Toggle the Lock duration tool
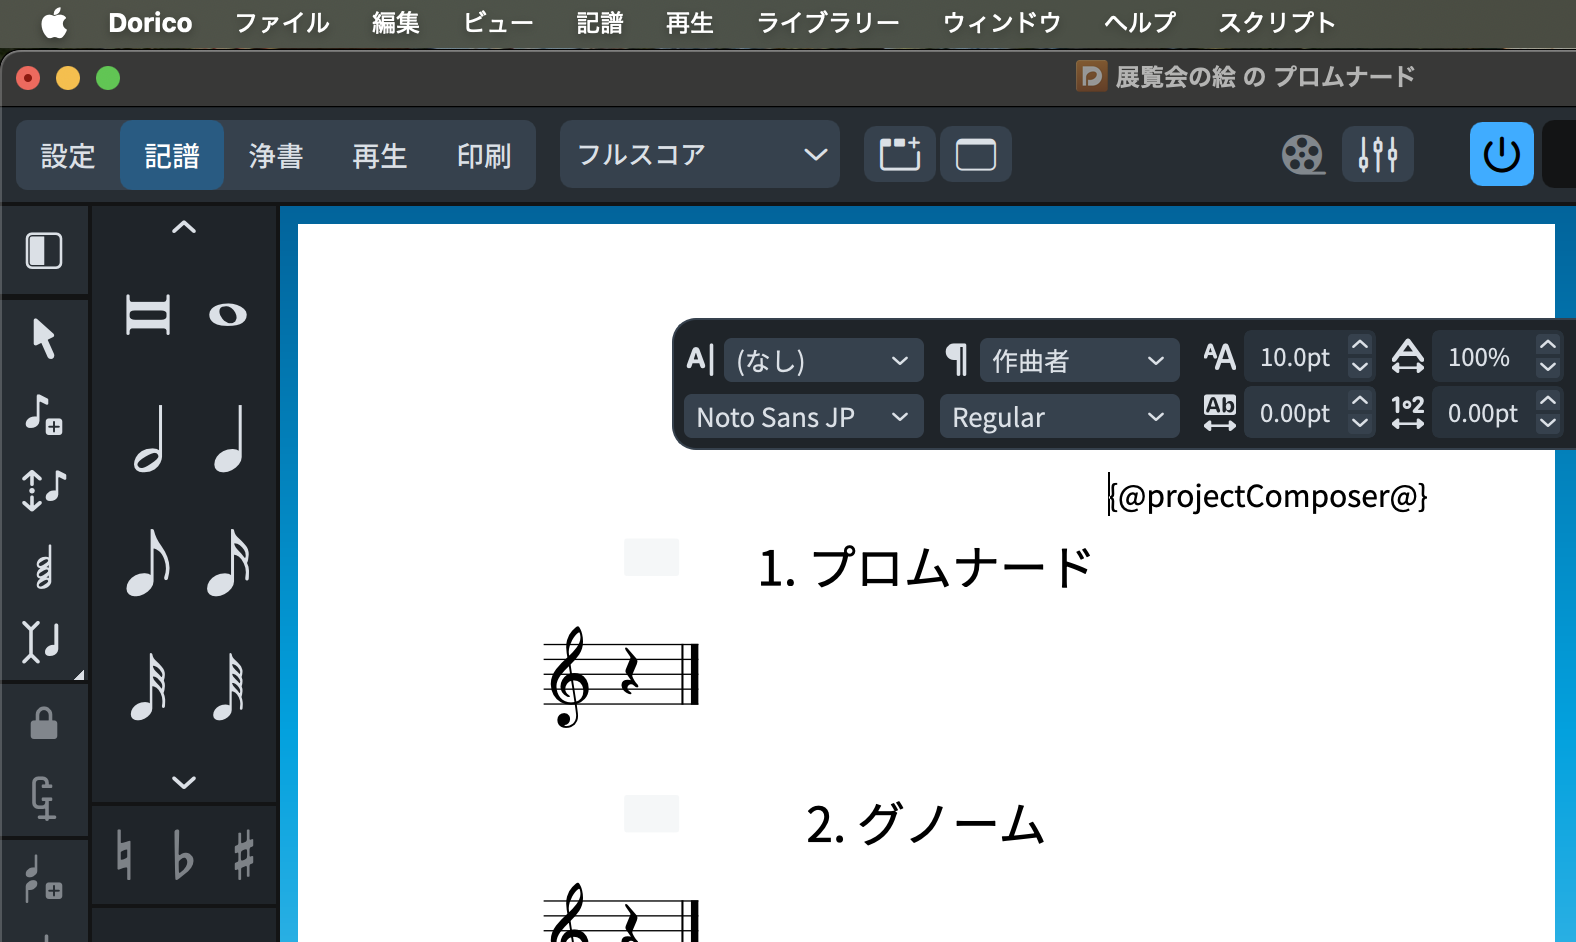Screen dimensions: 1576x942 (x=44, y=723)
